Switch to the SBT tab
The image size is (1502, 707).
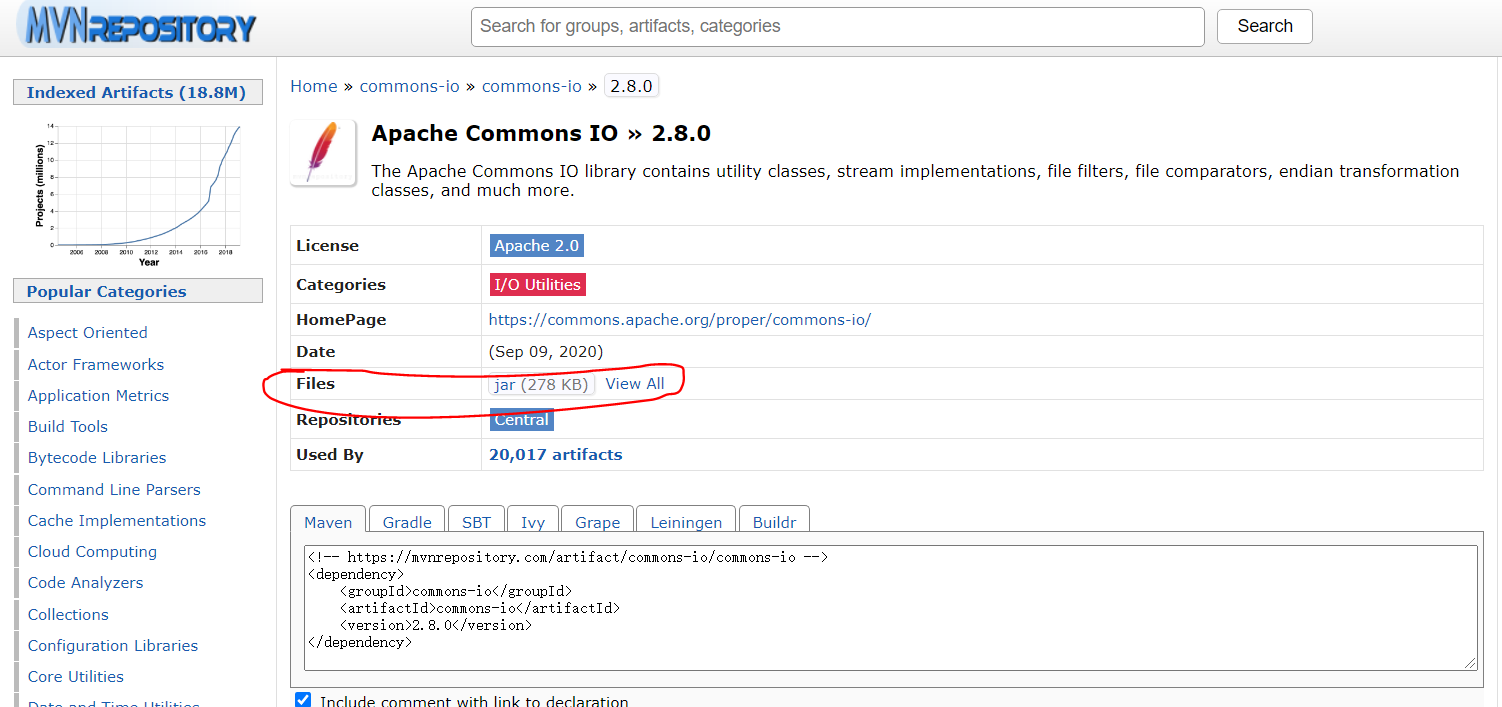click(477, 521)
